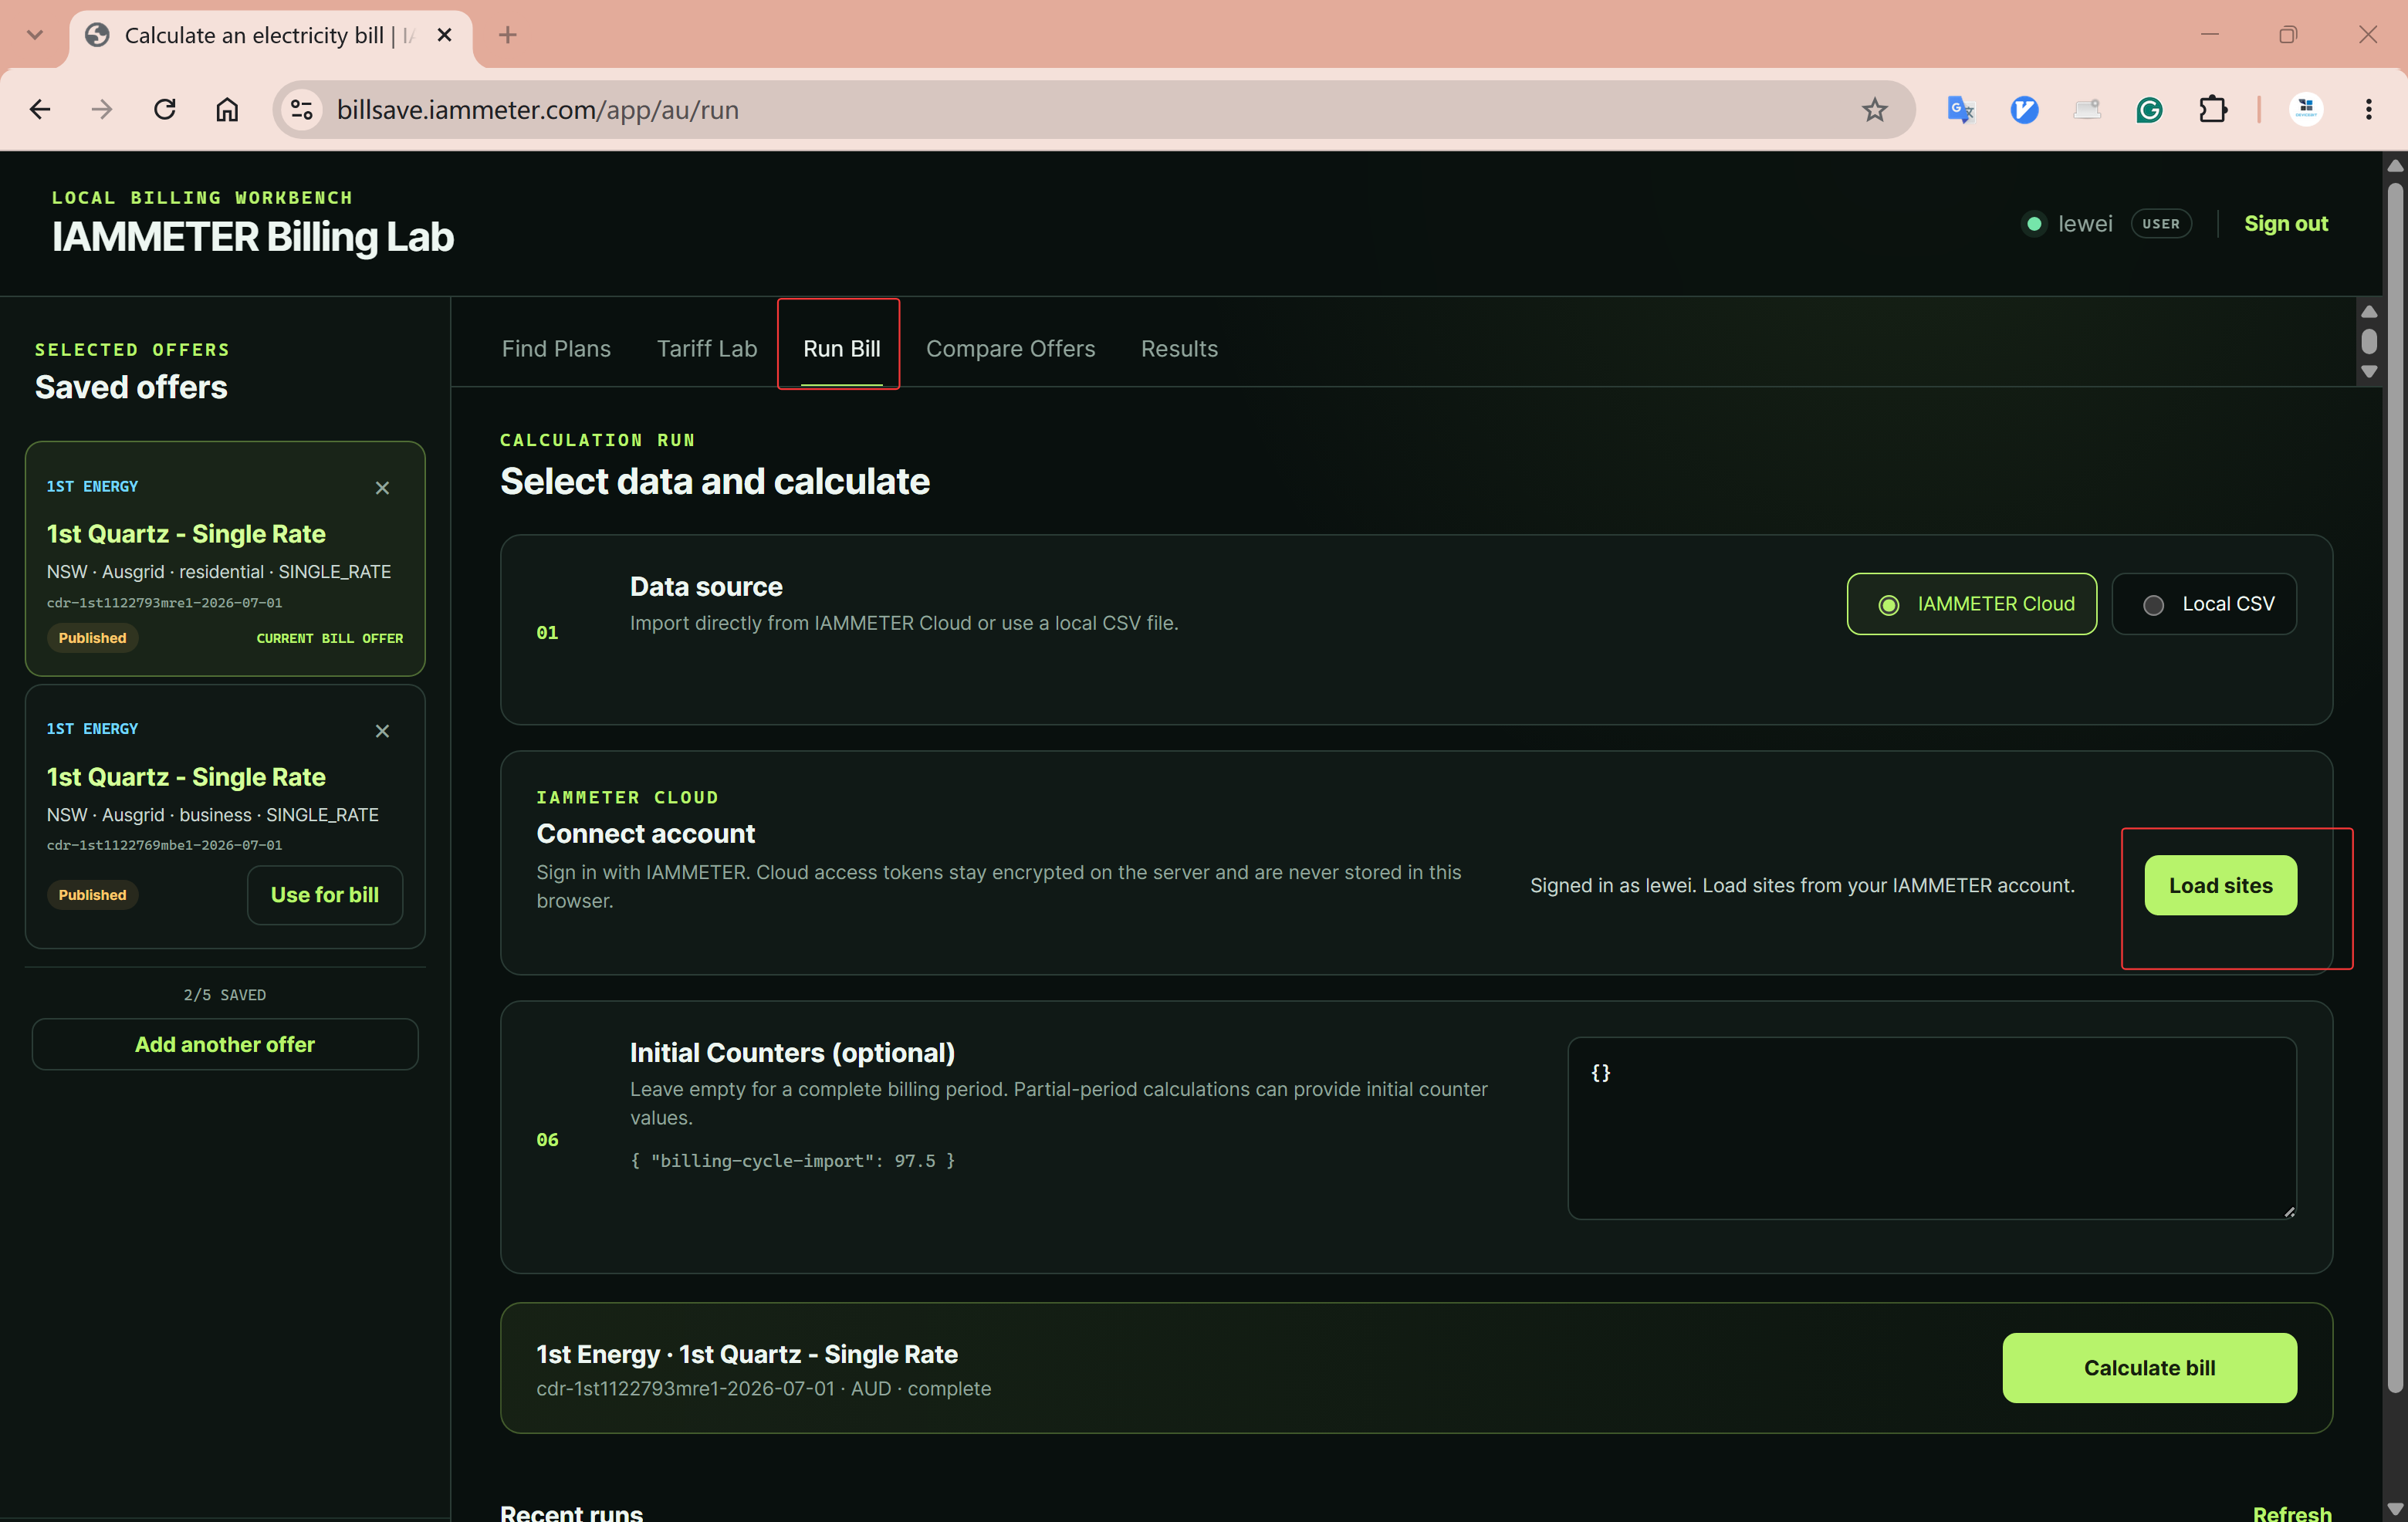Select the residential 1st Quartz offer title
This screenshot has height=1522, width=2408.
186,534
